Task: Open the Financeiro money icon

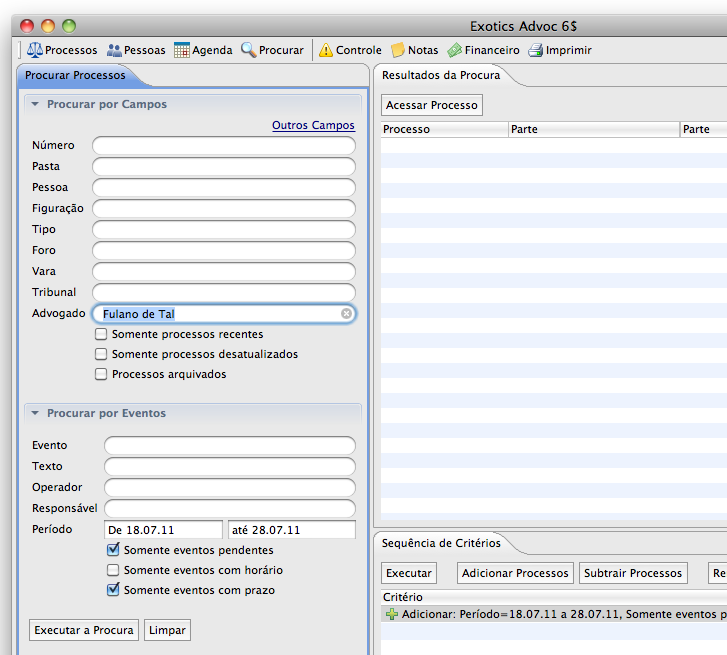Action: point(455,50)
